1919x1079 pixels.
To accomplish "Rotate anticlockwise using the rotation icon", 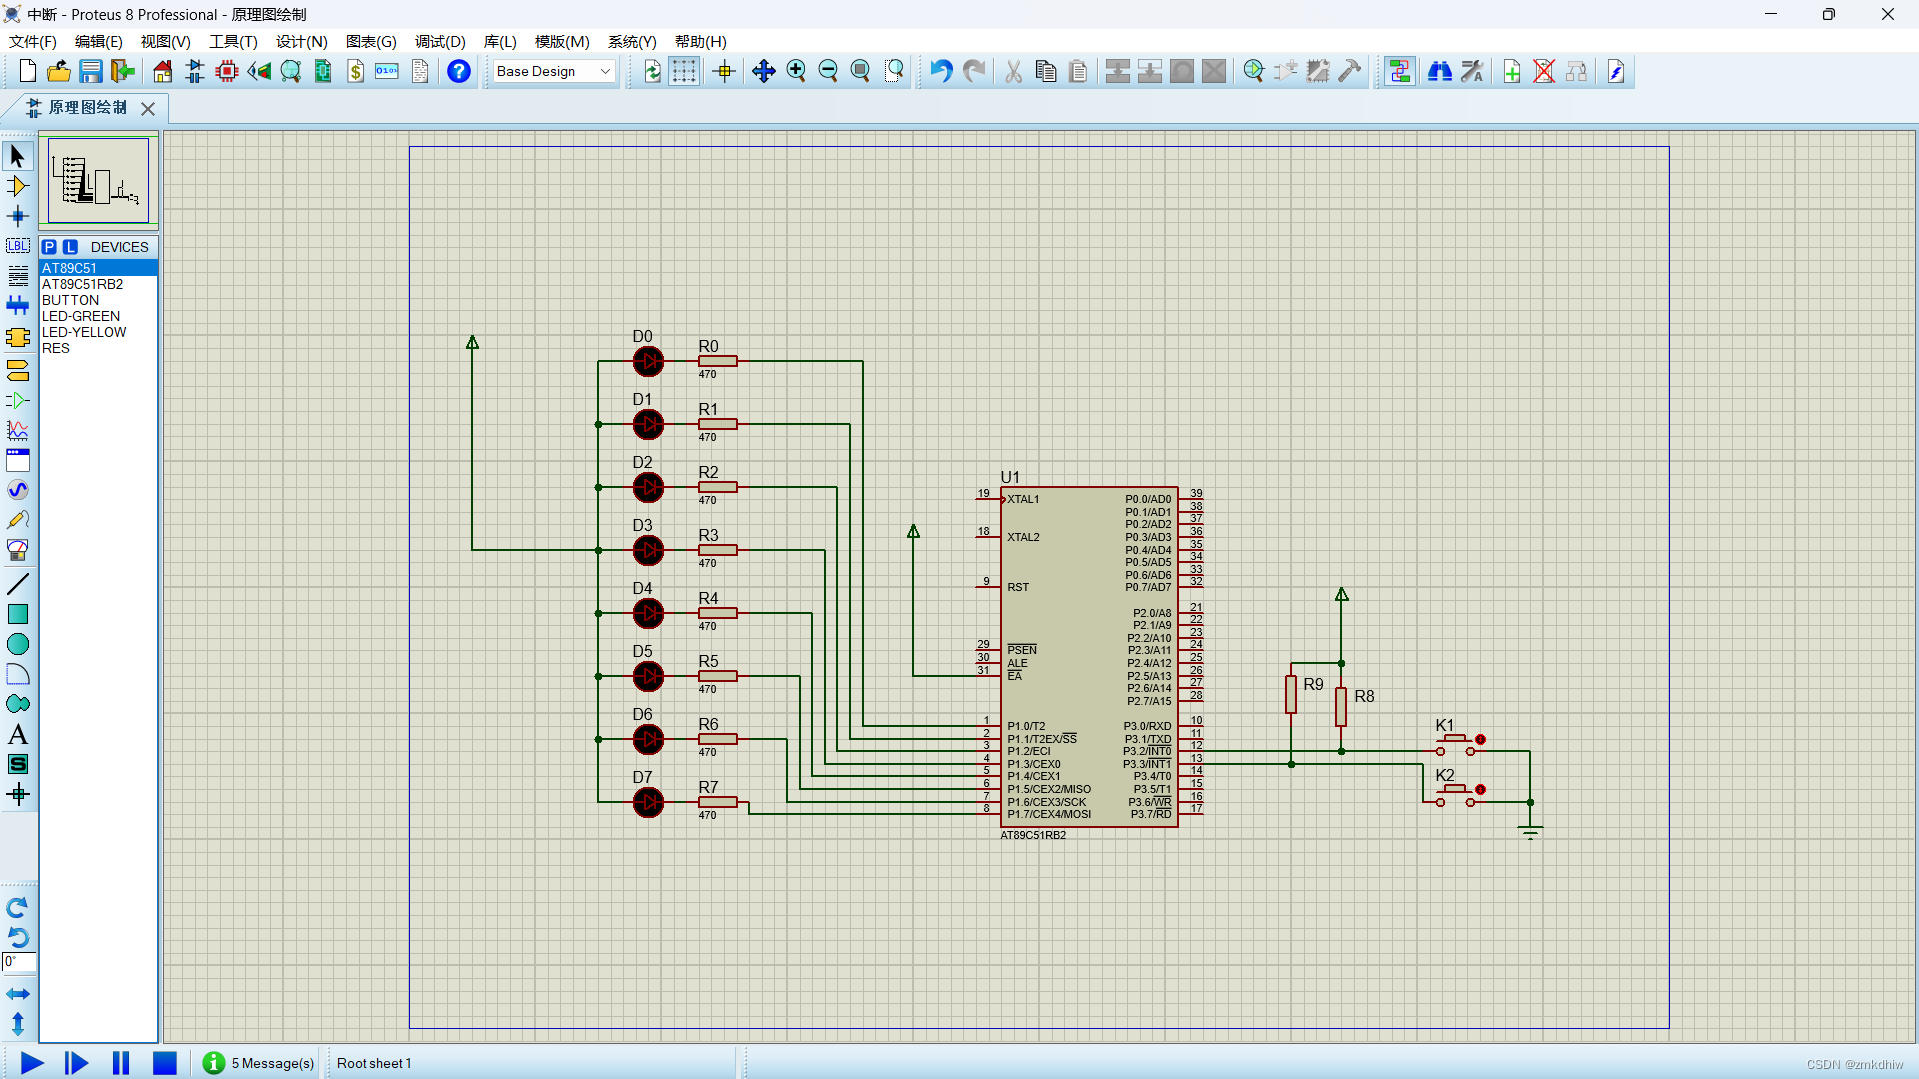I will click(17, 937).
